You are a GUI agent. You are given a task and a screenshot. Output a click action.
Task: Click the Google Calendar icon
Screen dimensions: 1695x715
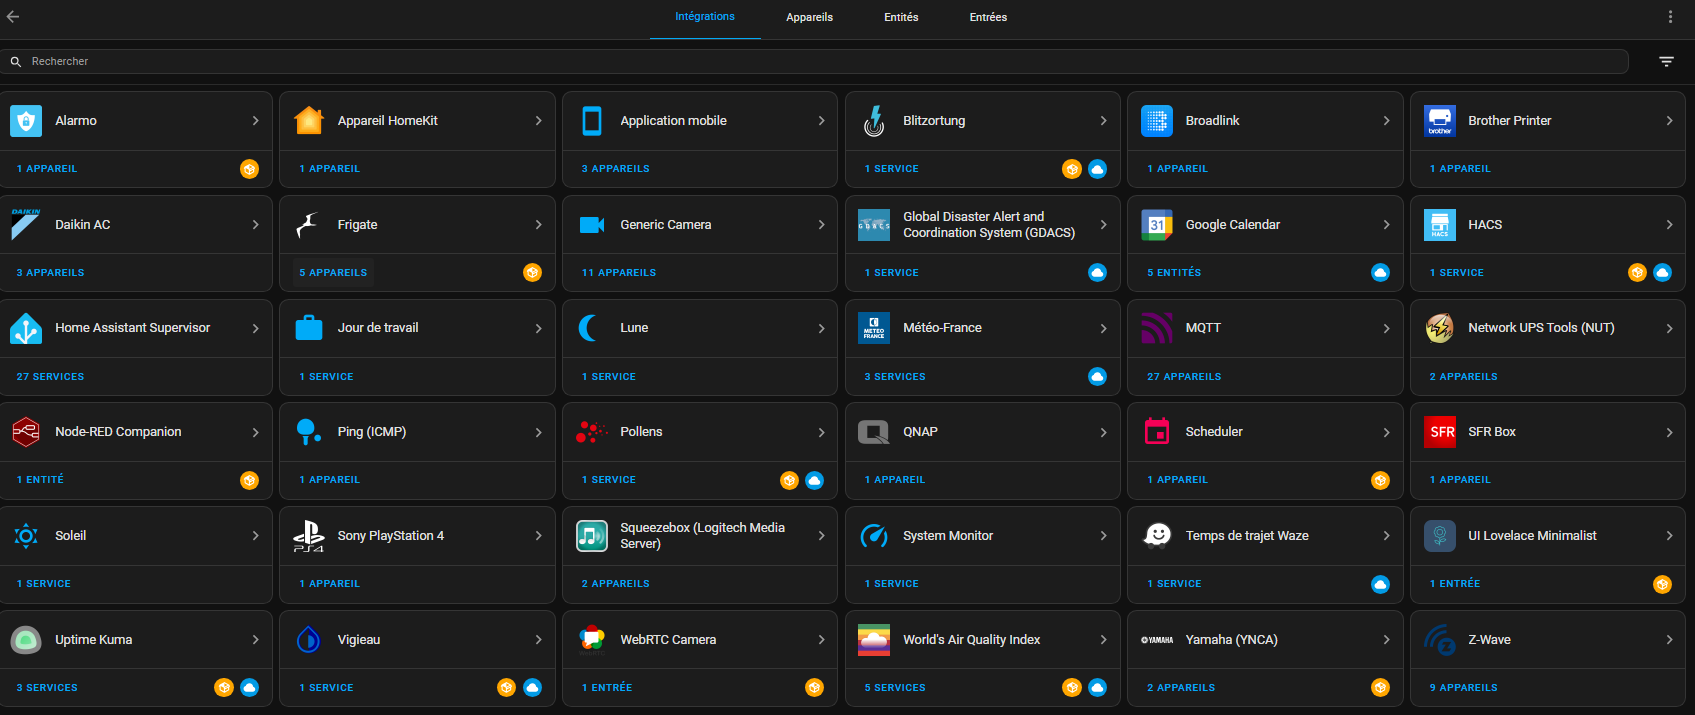(1157, 225)
